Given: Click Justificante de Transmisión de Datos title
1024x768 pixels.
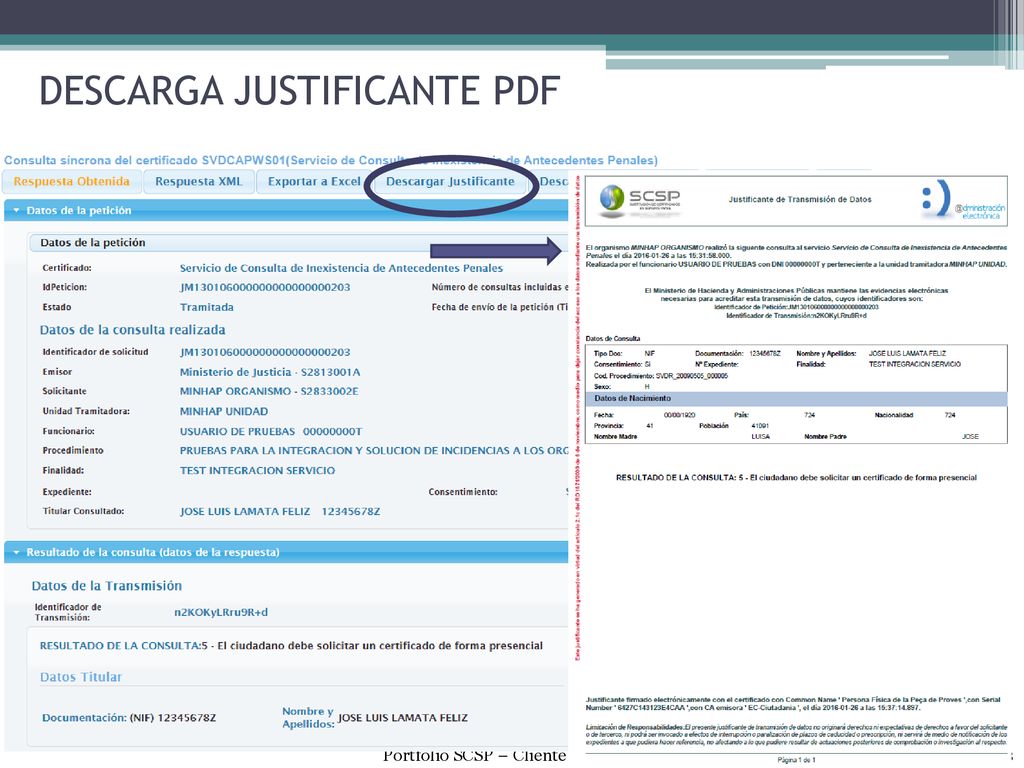Looking at the screenshot, I should [x=800, y=200].
